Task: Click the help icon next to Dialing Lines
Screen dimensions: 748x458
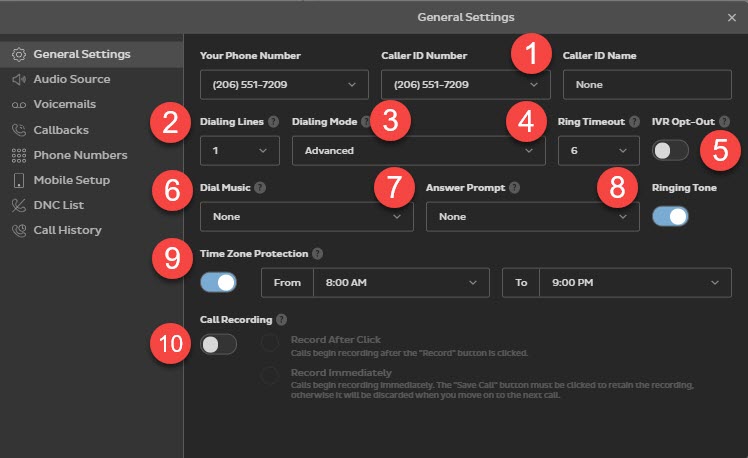Action: coord(273,122)
